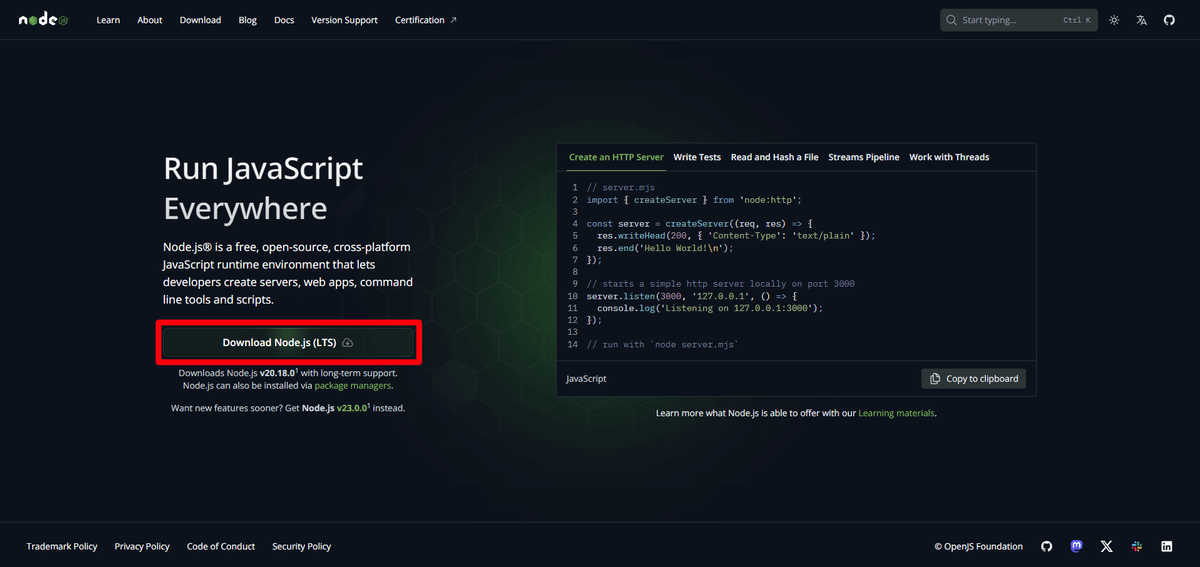This screenshot has width=1200, height=567.
Task: Open the language selector icon
Action: coord(1141,20)
